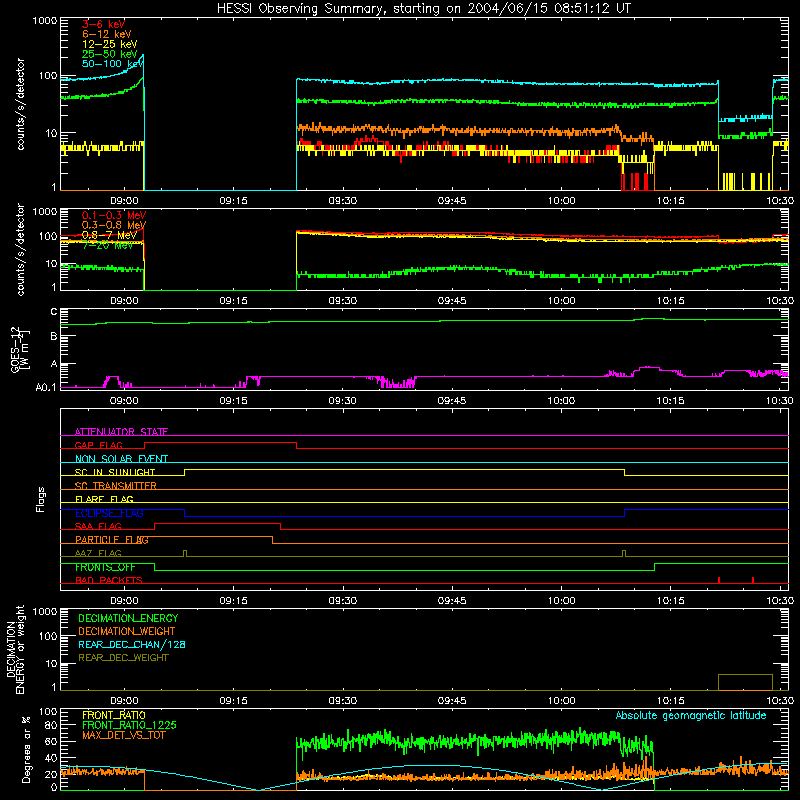Click the HESSI Observing Summary title text
Viewport: 800px width, 800px height.
coord(424,8)
